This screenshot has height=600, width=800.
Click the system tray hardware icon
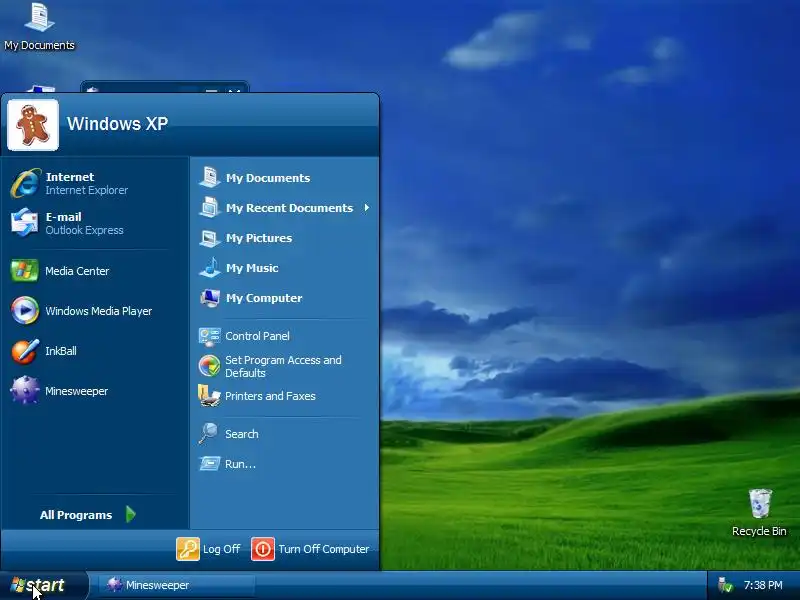pyautogui.click(x=724, y=585)
